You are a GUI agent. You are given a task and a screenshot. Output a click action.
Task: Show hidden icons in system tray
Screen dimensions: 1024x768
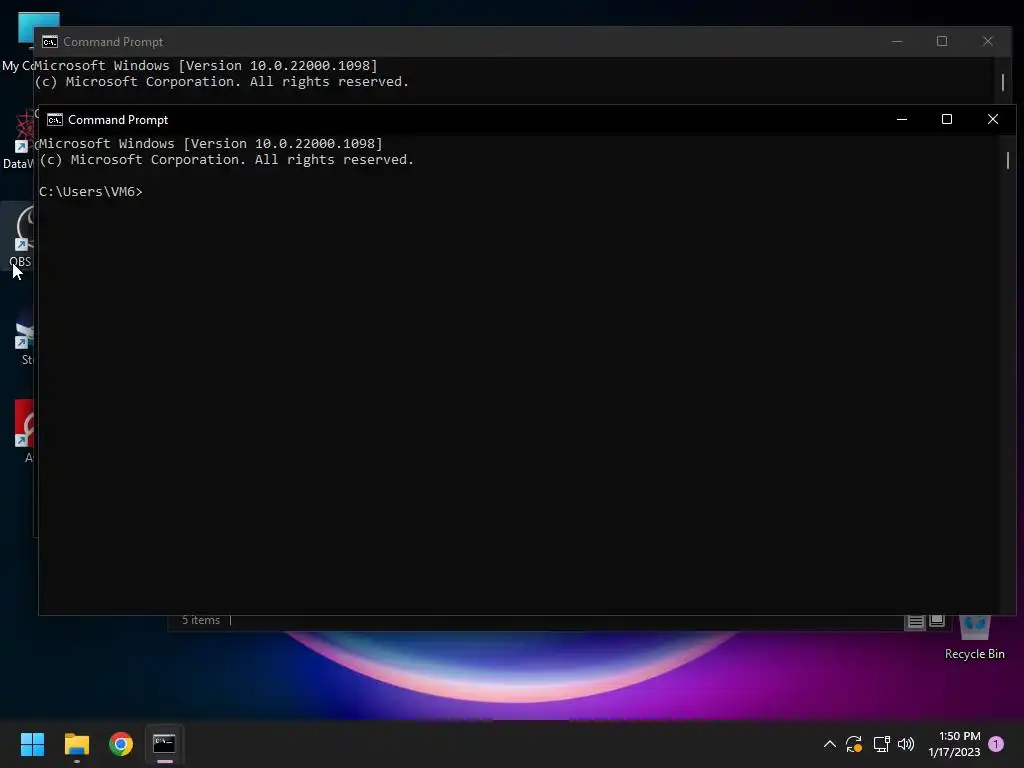pyautogui.click(x=829, y=744)
